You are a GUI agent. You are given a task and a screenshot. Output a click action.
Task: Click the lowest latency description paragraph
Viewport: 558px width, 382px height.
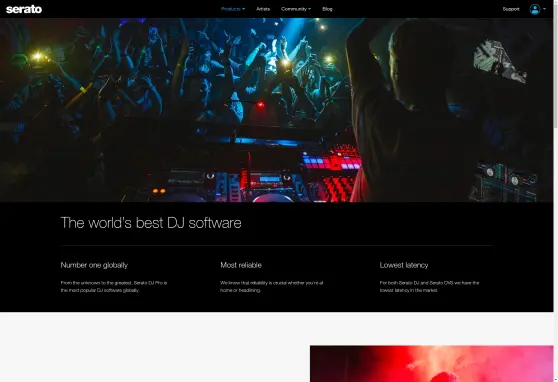click(x=429, y=287)
